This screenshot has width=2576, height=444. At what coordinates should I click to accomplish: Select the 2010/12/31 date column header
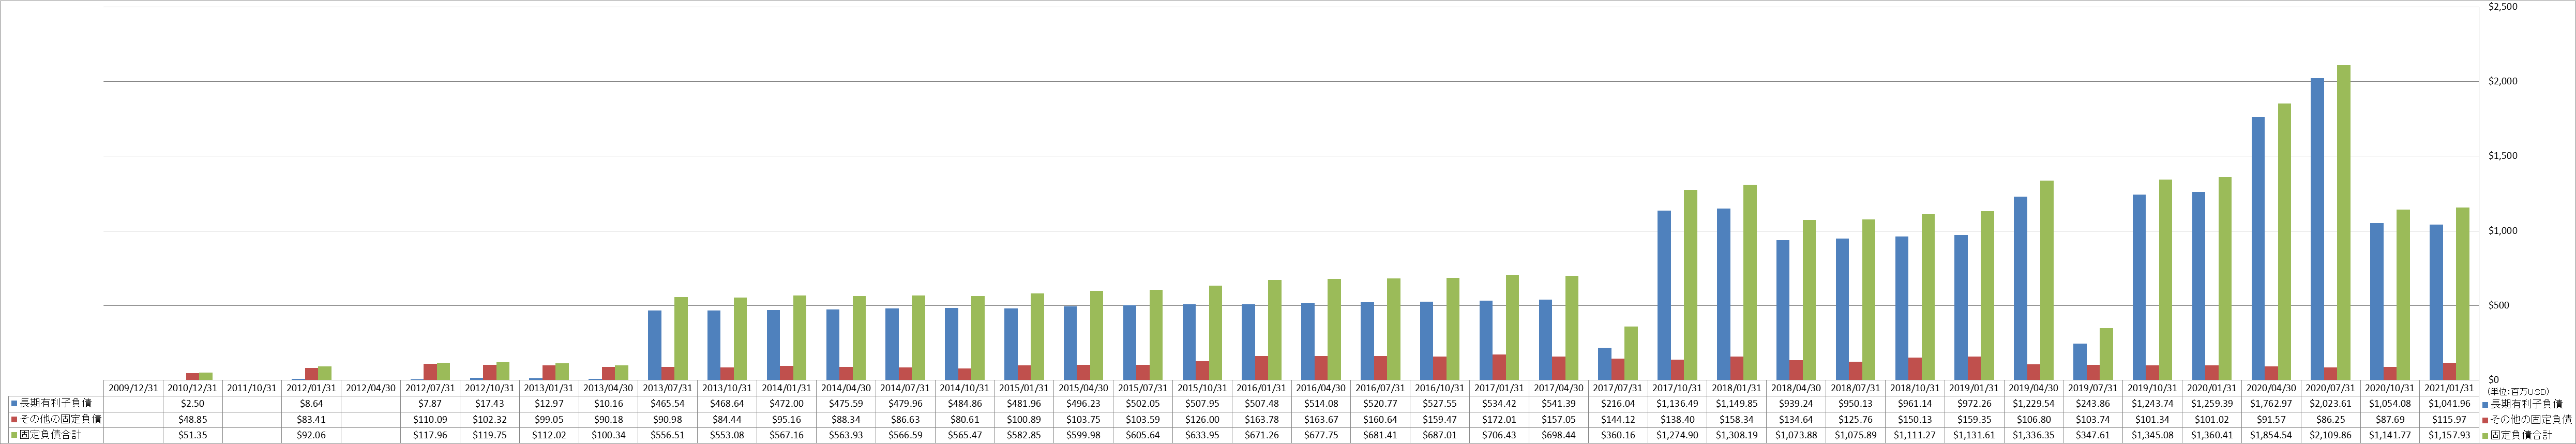(193, 388)
